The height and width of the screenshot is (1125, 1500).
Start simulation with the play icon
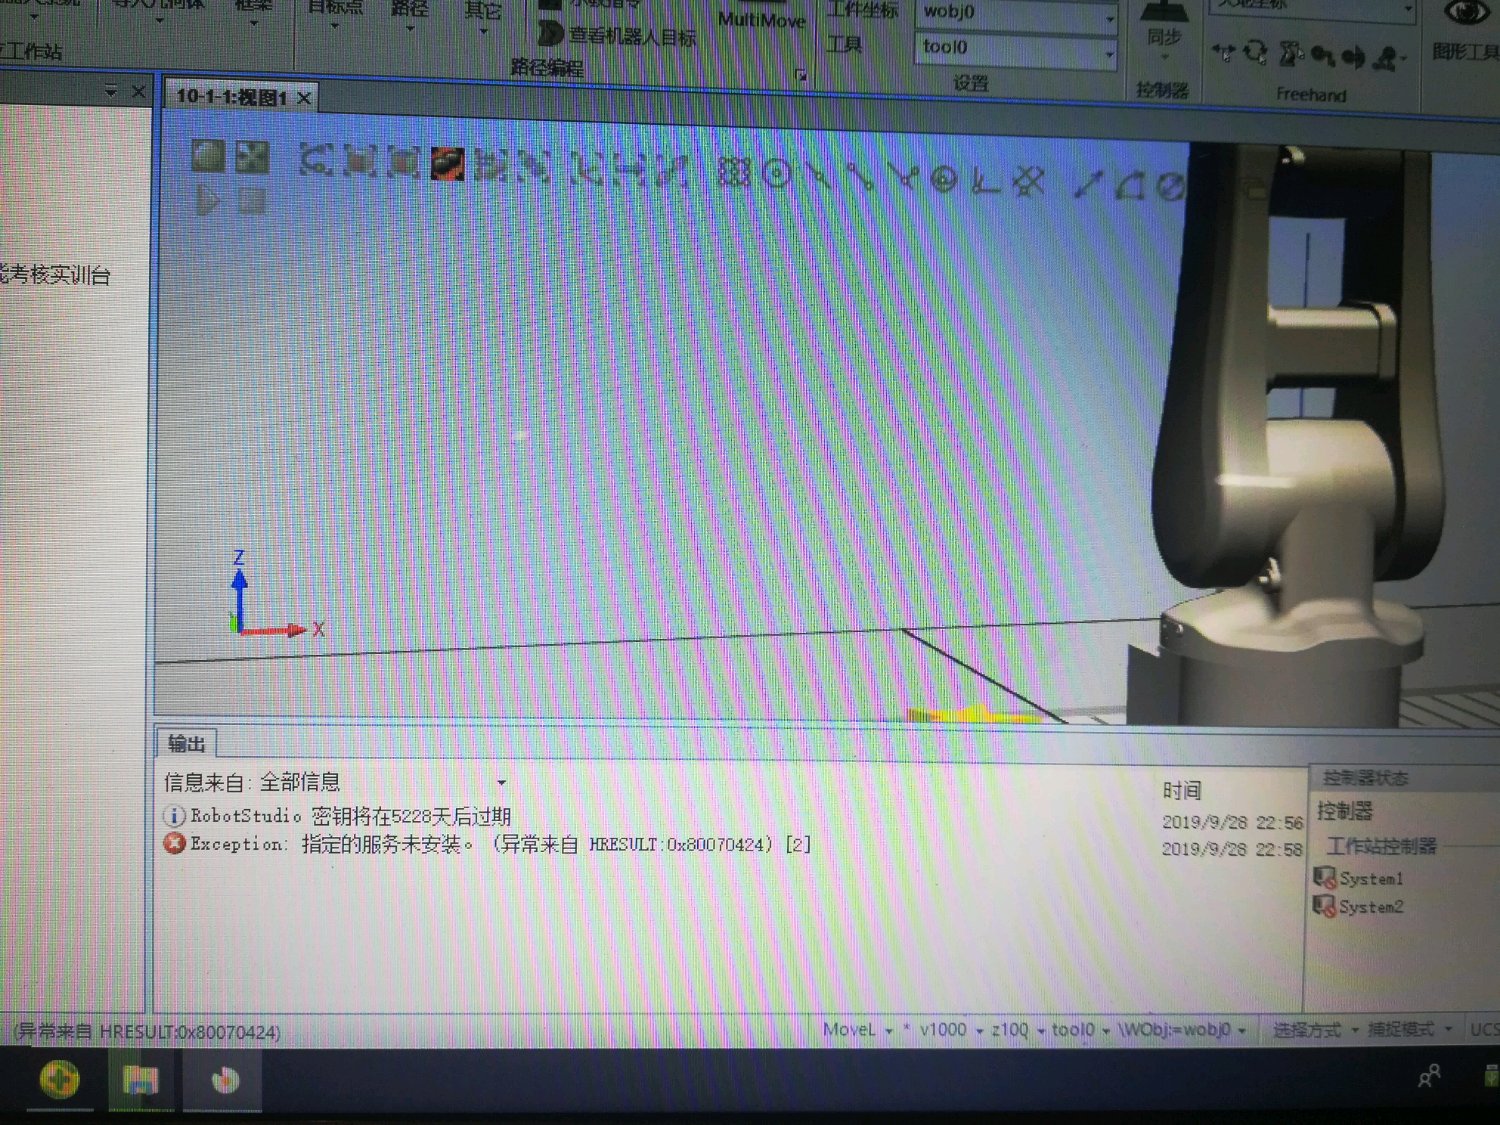[208, 201]
